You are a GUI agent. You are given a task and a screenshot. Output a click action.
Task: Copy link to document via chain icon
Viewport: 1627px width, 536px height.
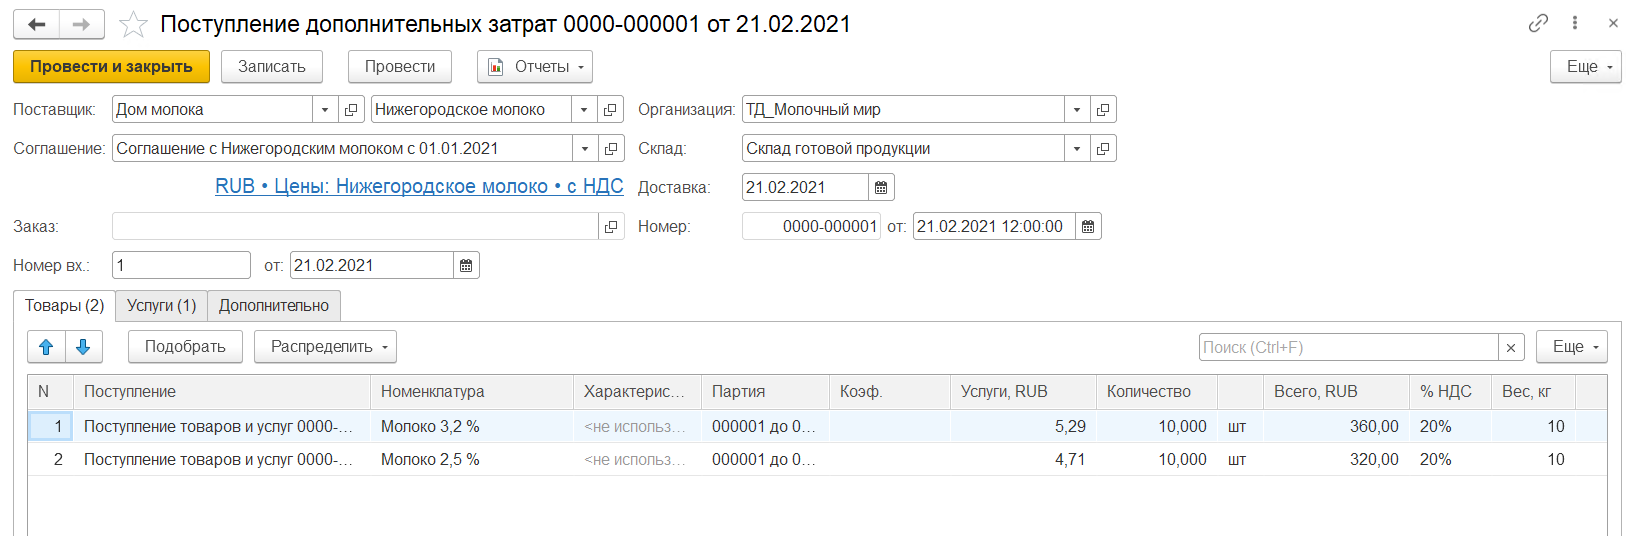tap(1538, 23)
